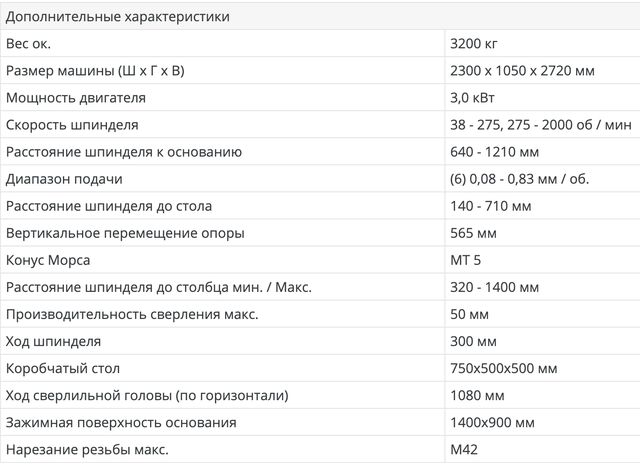Select 'Расстояние шпинделя к основанию' label

[x=124, y=152]
